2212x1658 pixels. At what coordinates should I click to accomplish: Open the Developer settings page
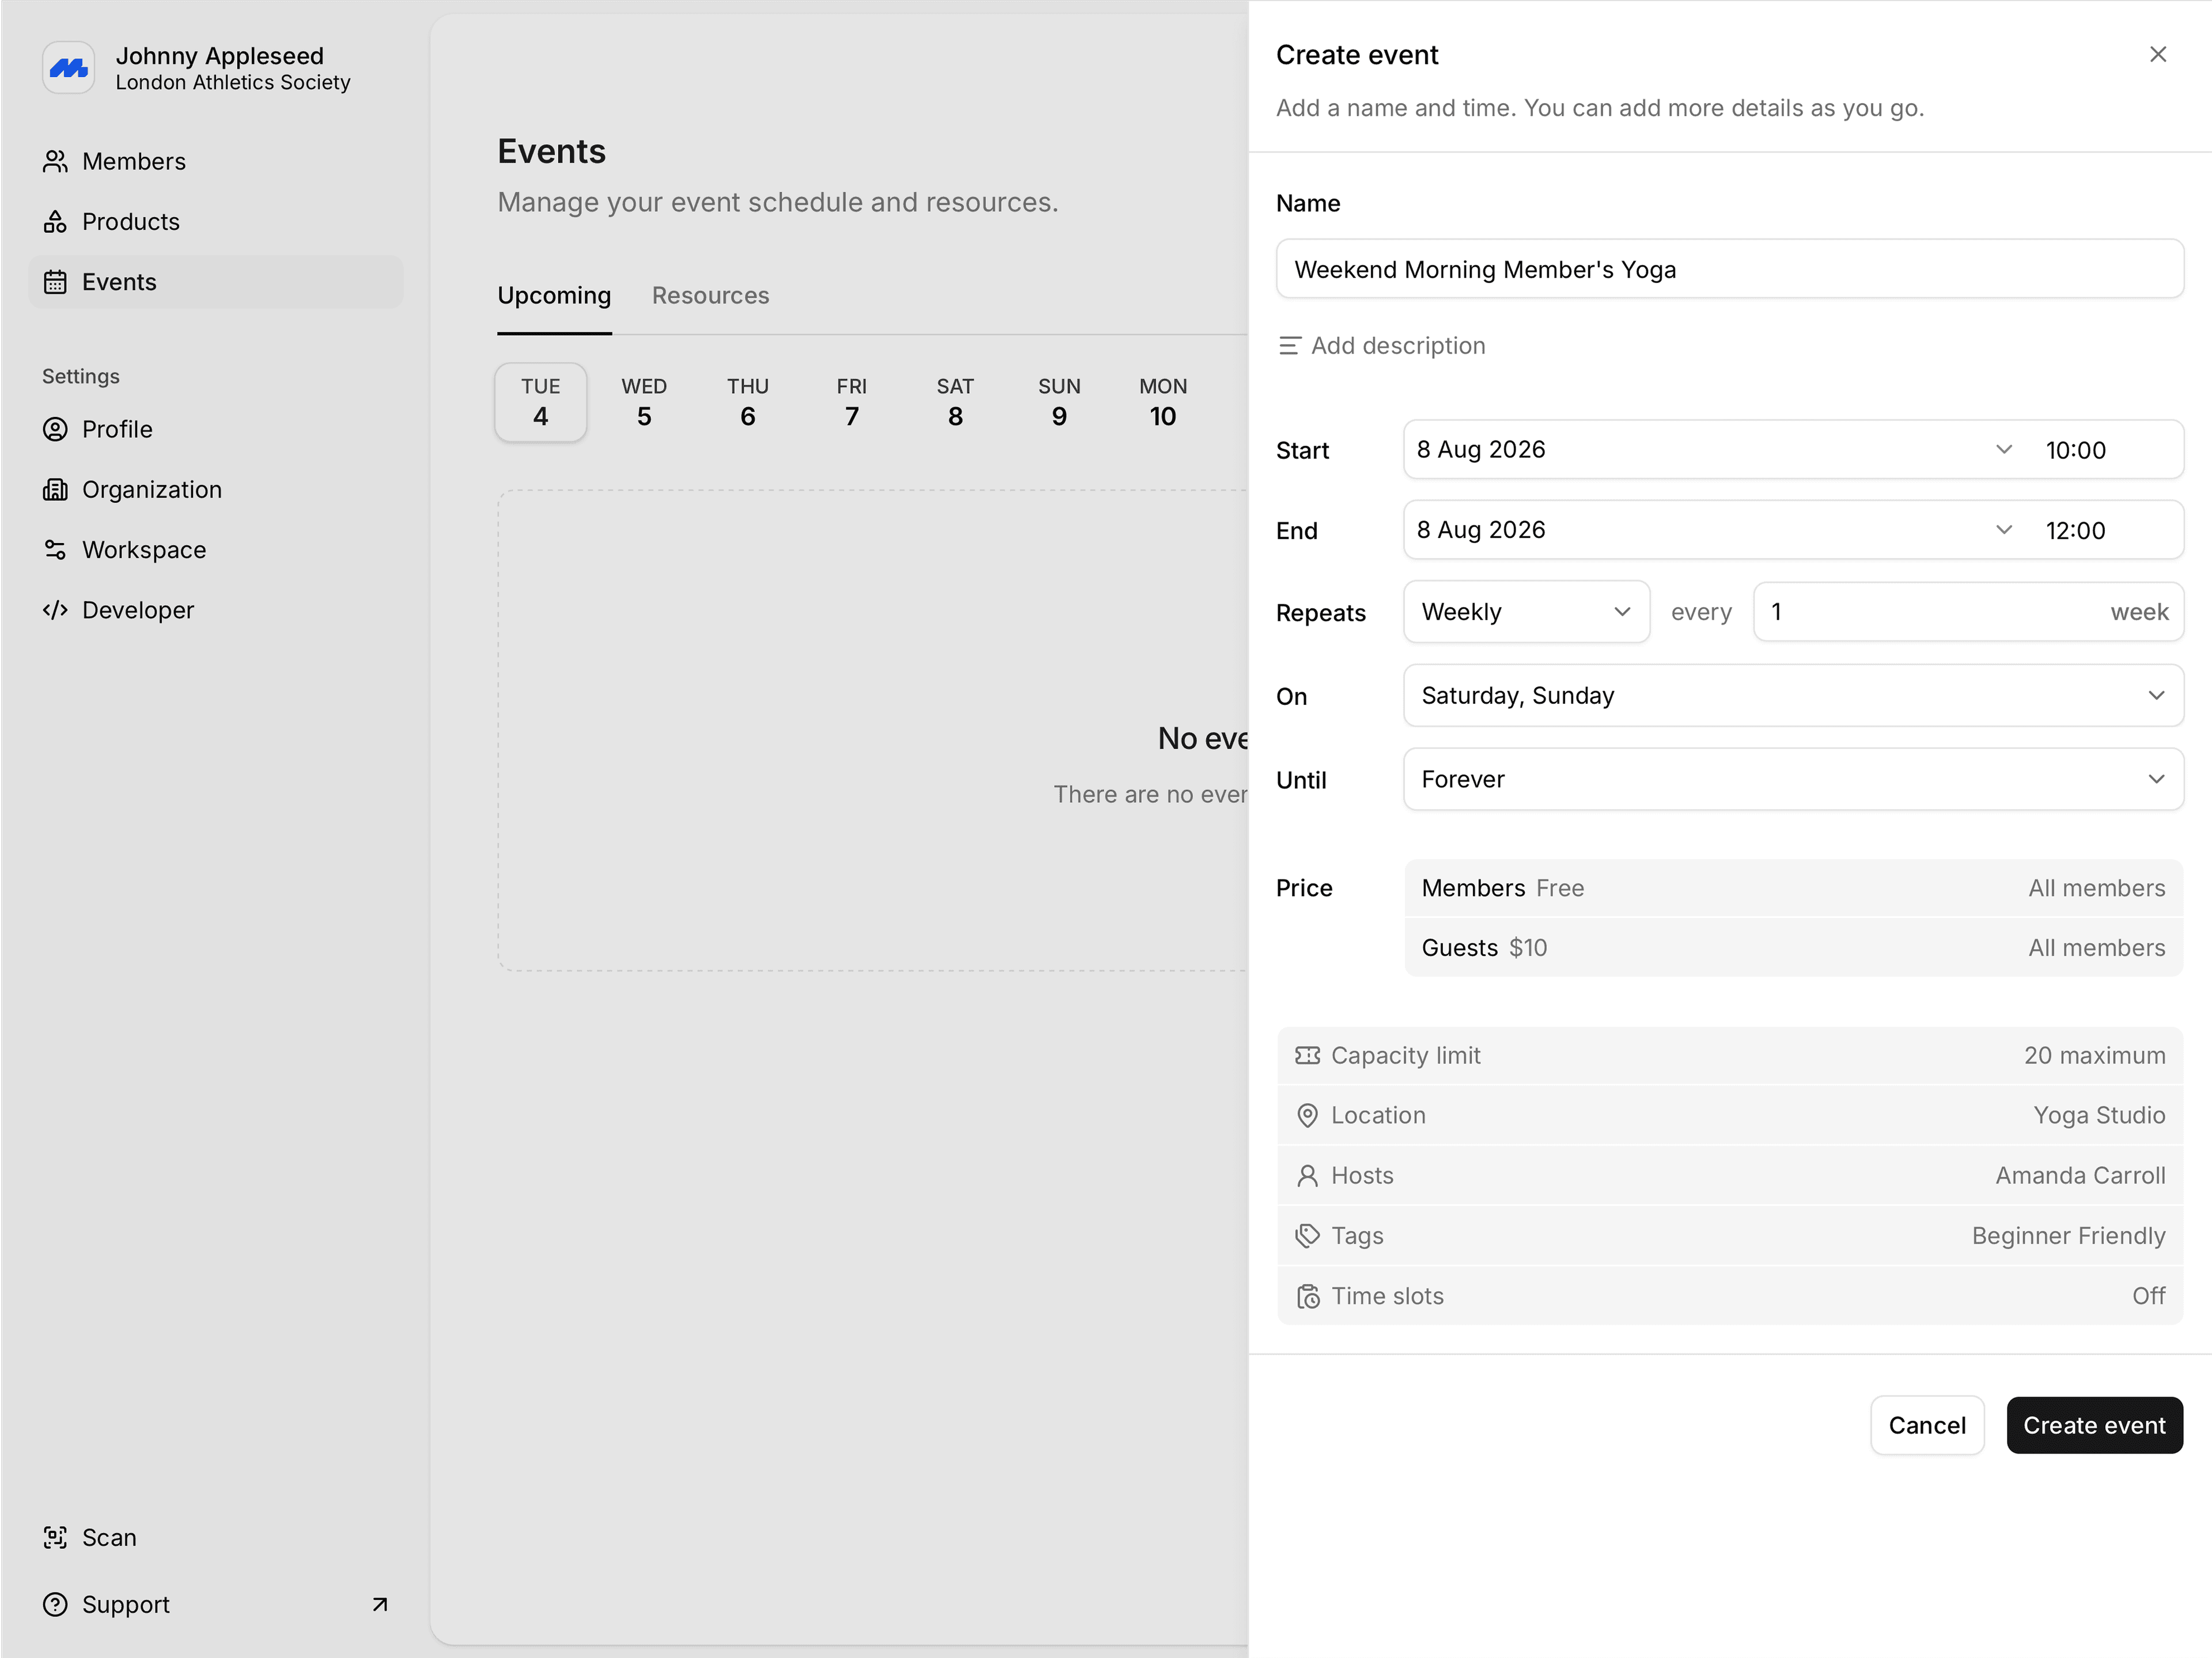(x=216, y=610)
